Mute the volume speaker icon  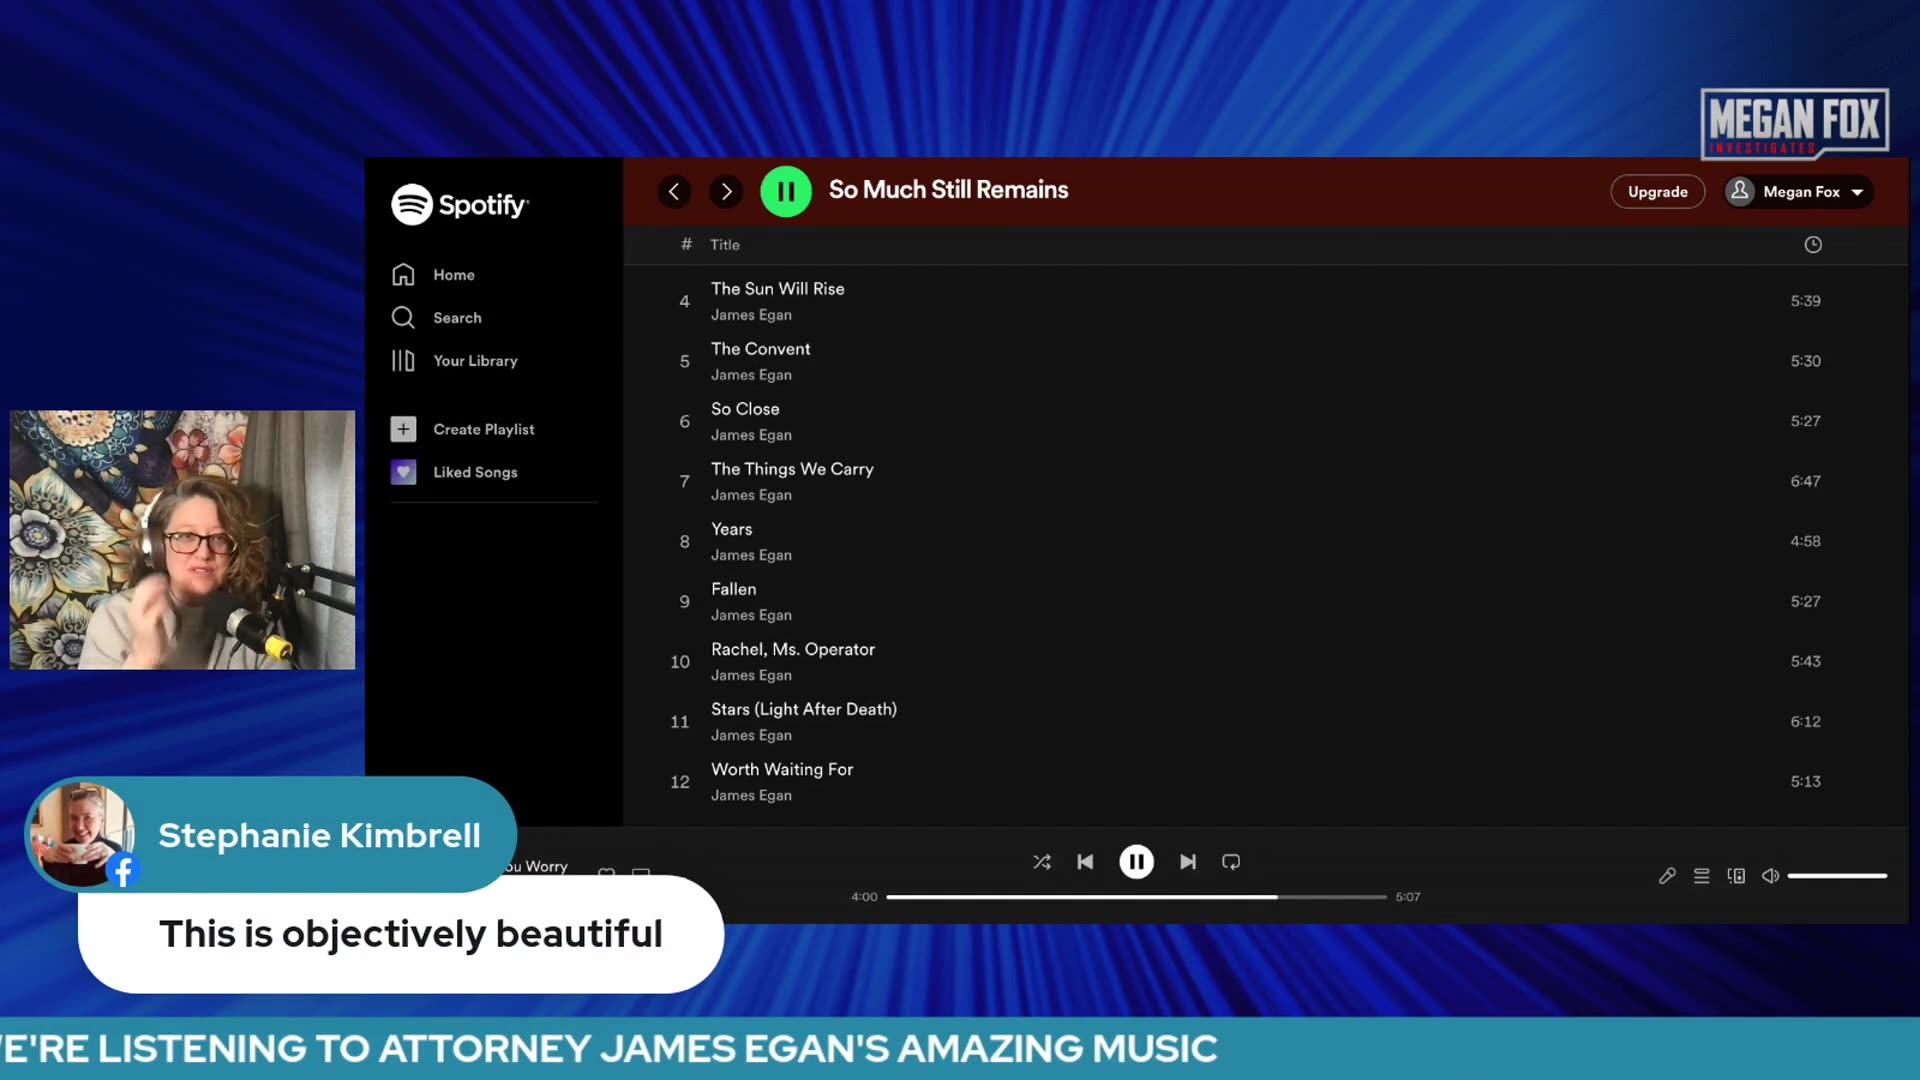click(1770, 876)
